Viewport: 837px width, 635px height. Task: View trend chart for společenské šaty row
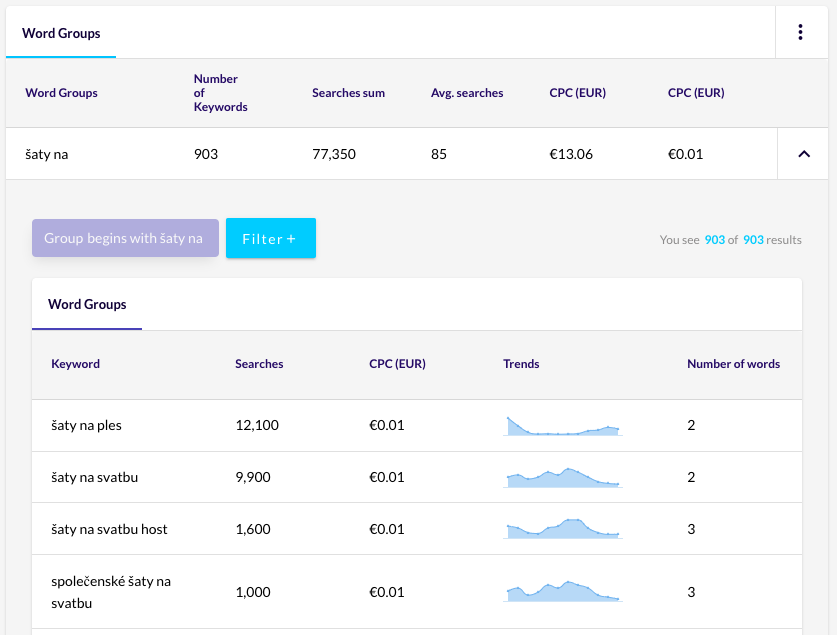point(563,591)
